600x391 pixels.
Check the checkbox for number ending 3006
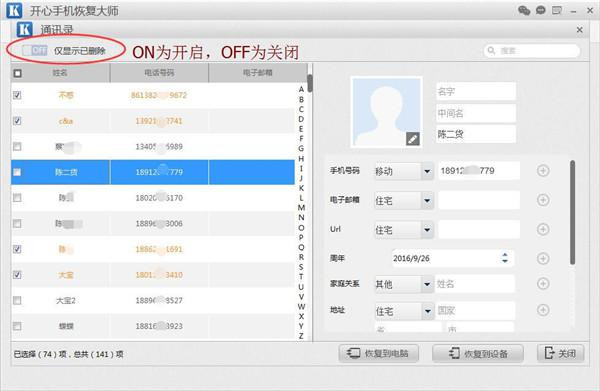point(17,223)
